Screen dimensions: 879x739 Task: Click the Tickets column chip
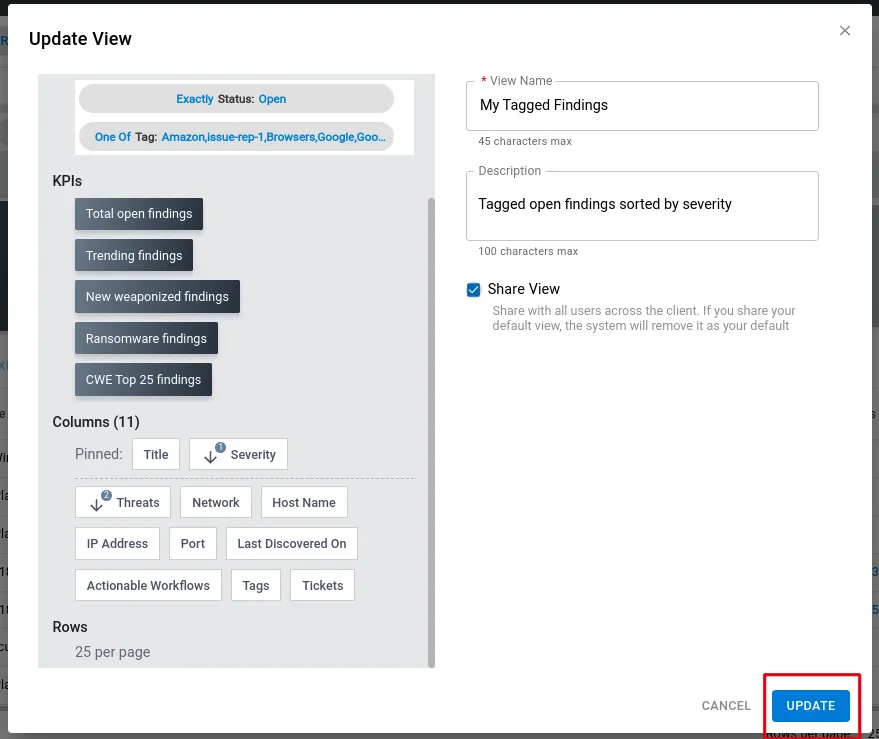[x=322, y=585]
